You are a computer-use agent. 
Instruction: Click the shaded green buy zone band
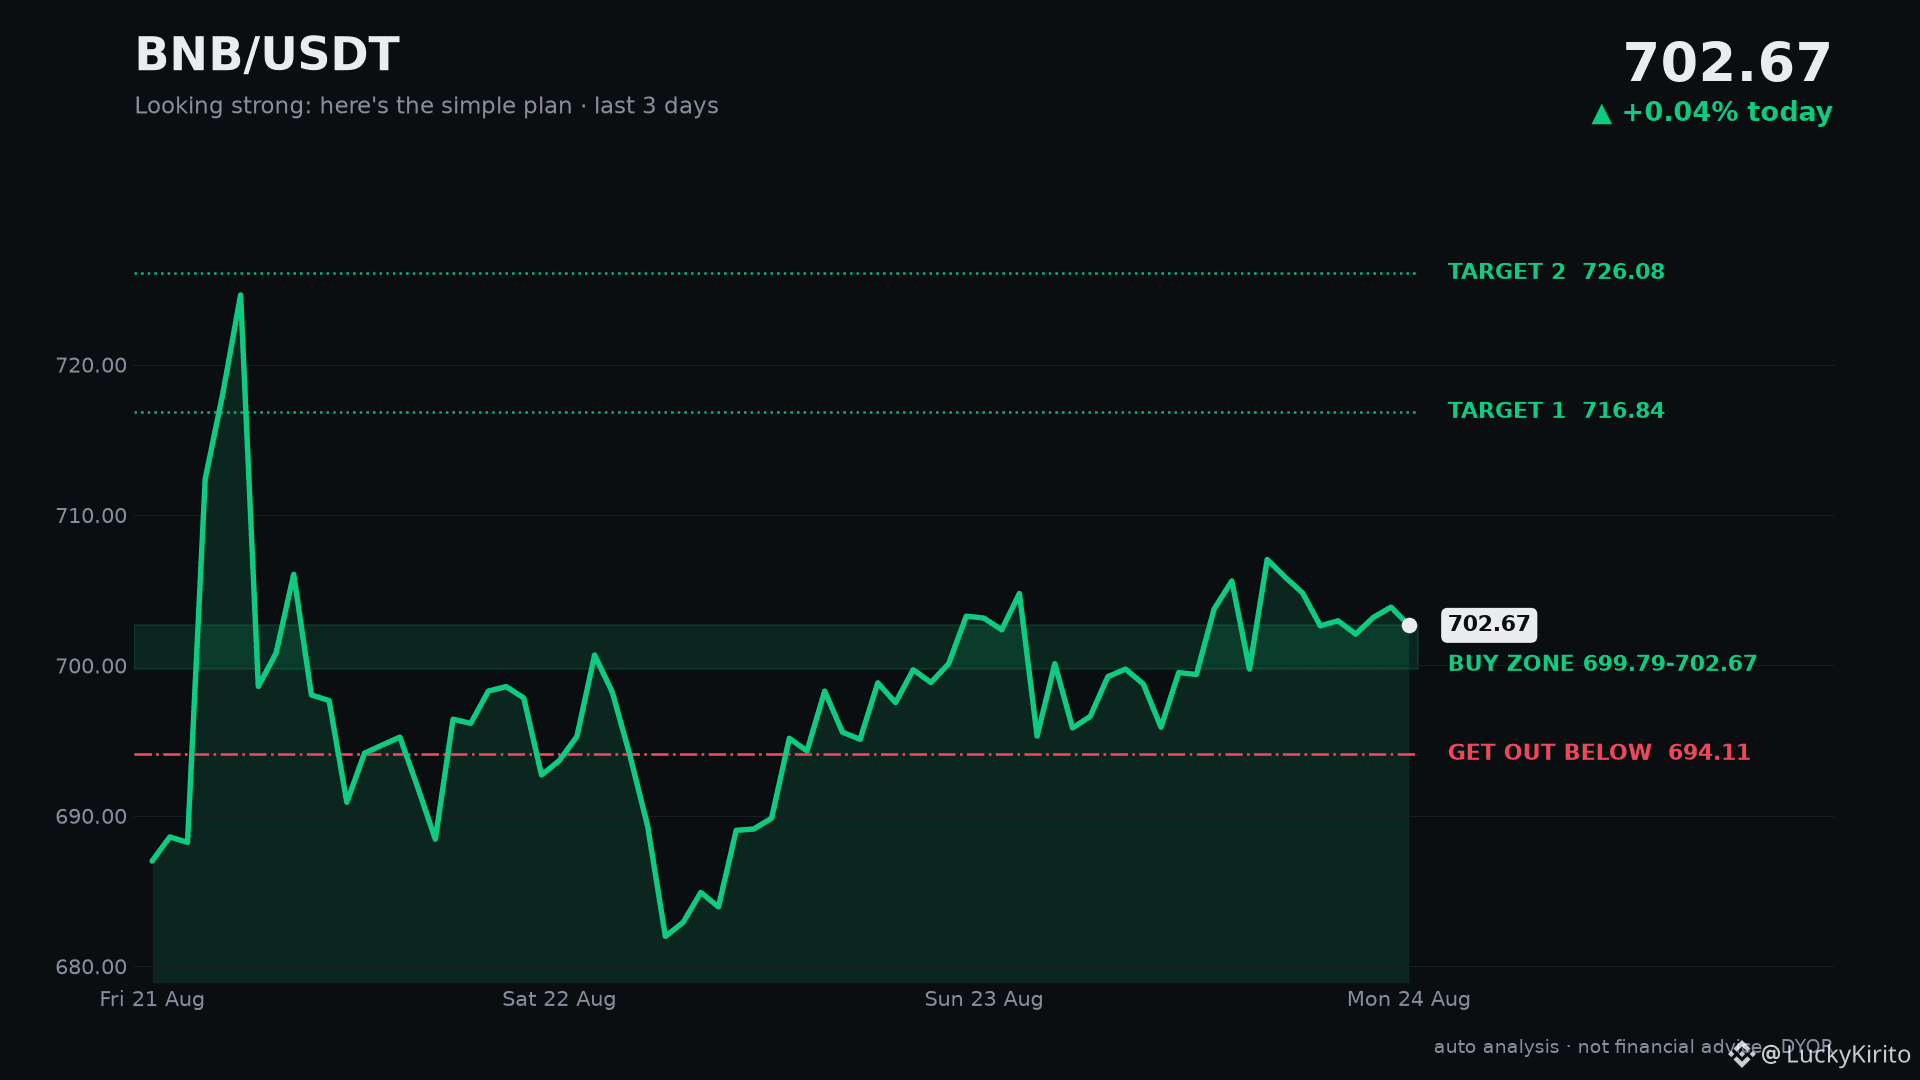pyautogui.click(x=776, y=647)
